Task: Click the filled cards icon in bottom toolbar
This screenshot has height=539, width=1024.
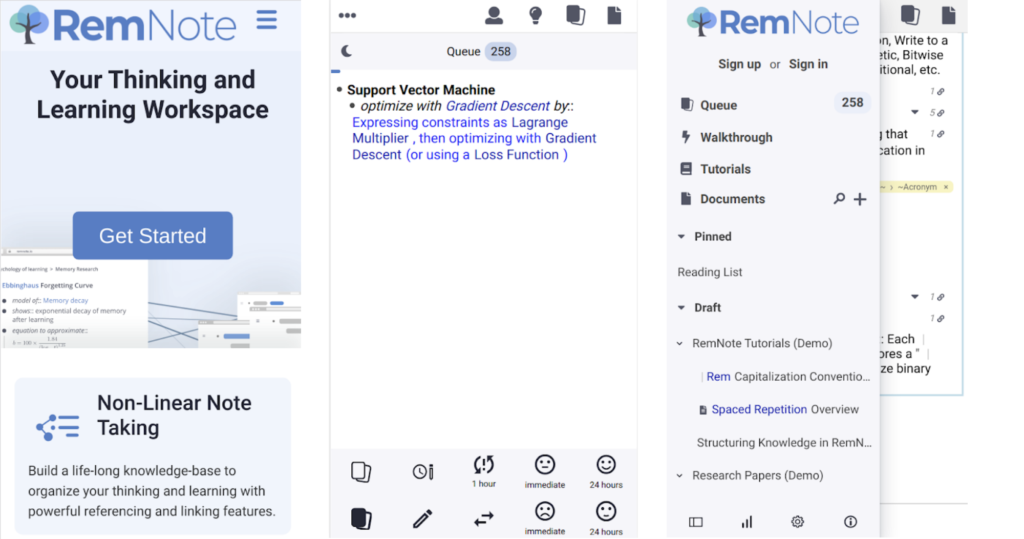Action: pyautogui.click(x=361, y=519)
